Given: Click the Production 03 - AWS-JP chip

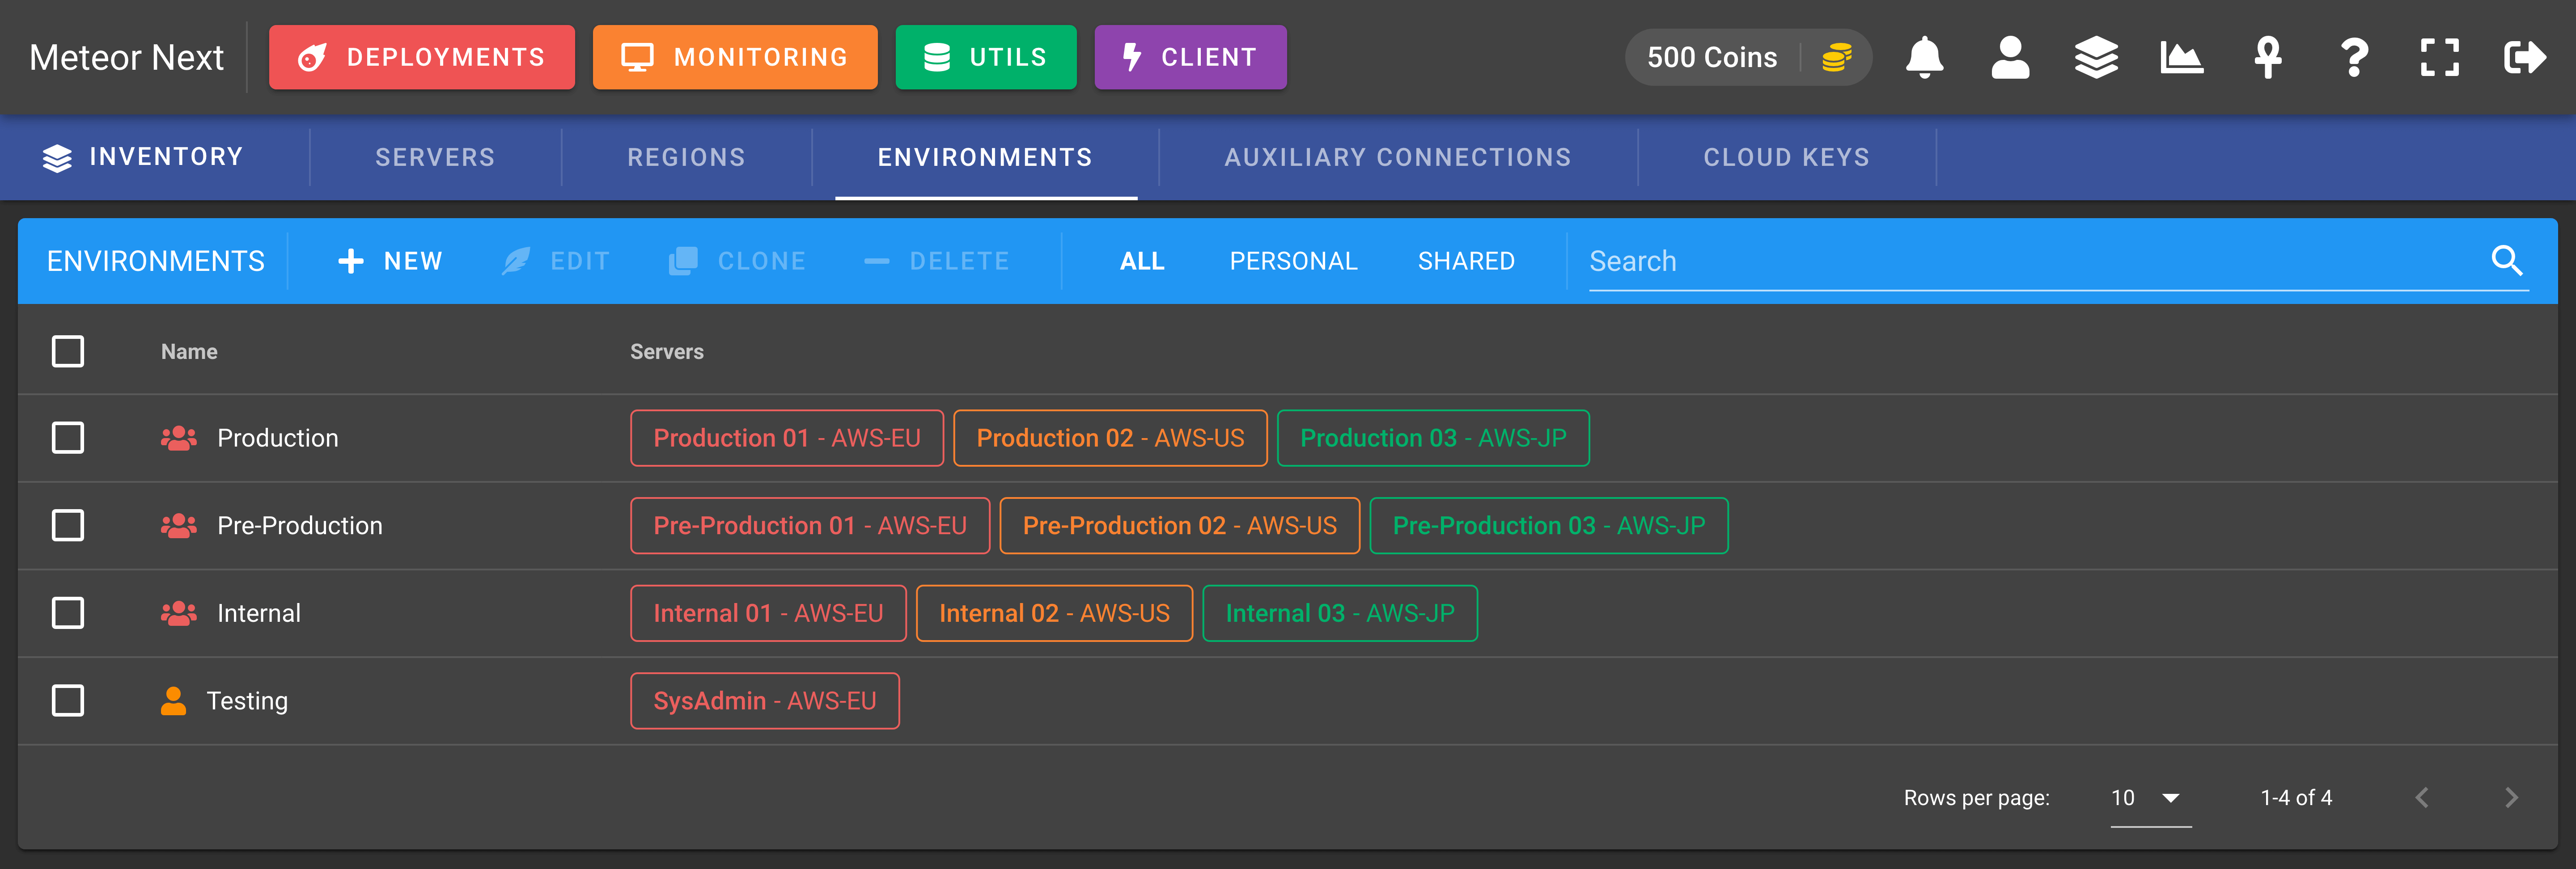Looking at the screenshot, I should point(1433,438).
